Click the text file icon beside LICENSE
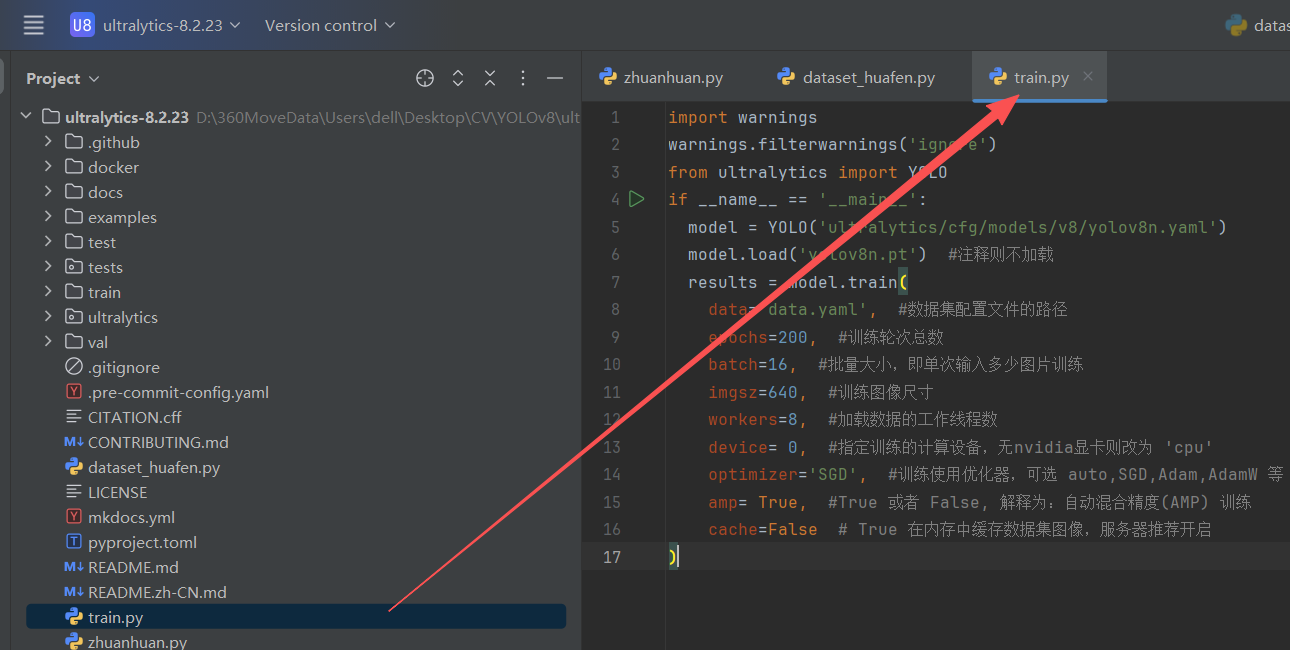Viewport: 1290px width, 650px height. click(x=74, y=492)
